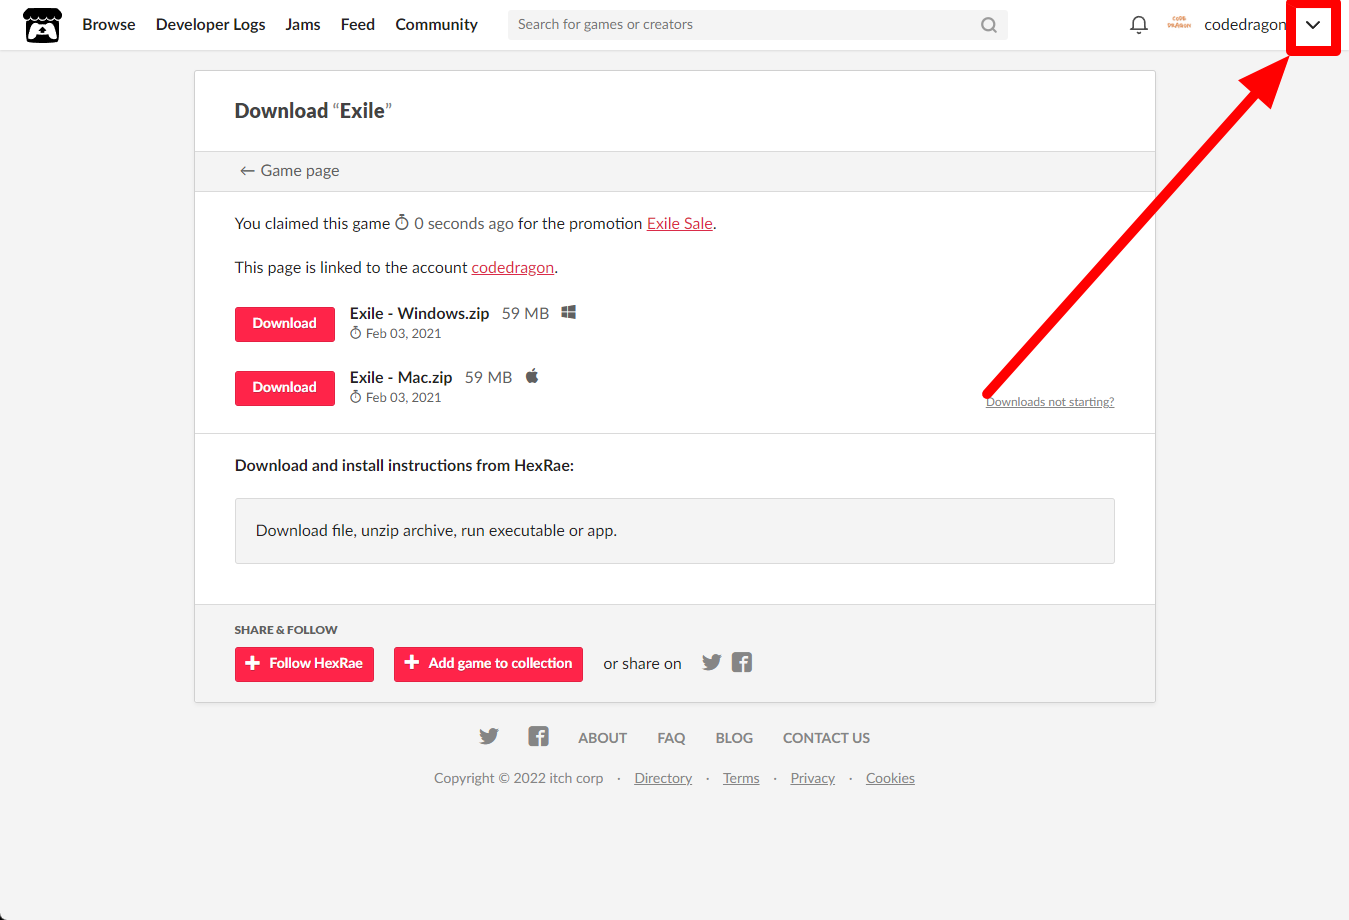Open CONTACT US footer link
This screenshot has height=920, width=1349.
tap(826, 738)
